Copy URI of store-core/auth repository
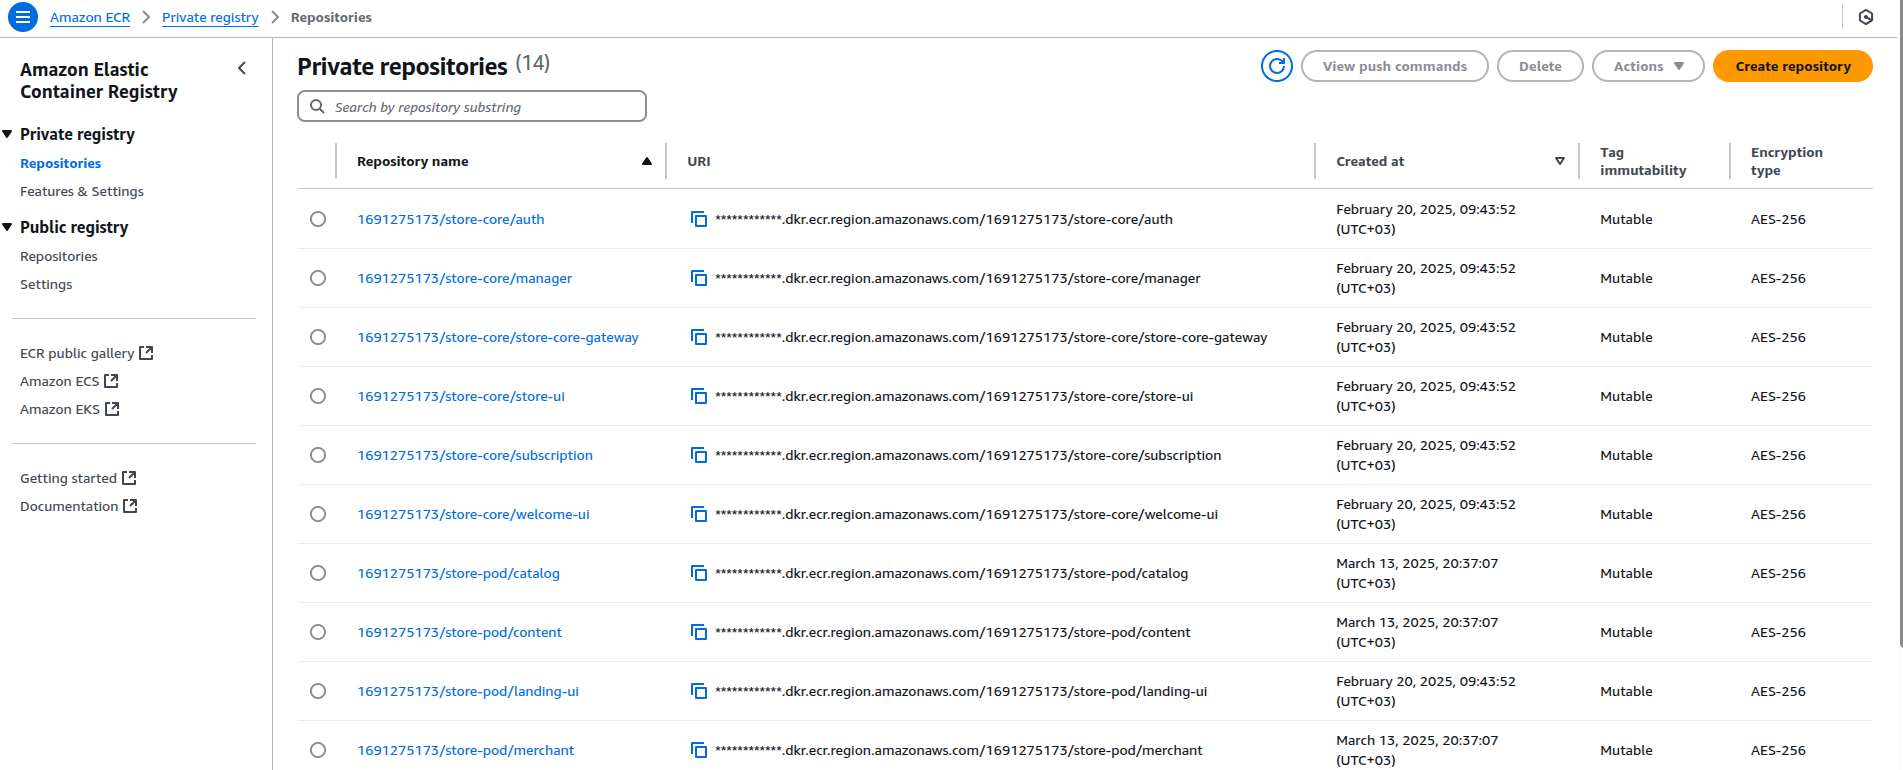Image resolution: width=1903 pixels, height=770 pixels. 699,219
